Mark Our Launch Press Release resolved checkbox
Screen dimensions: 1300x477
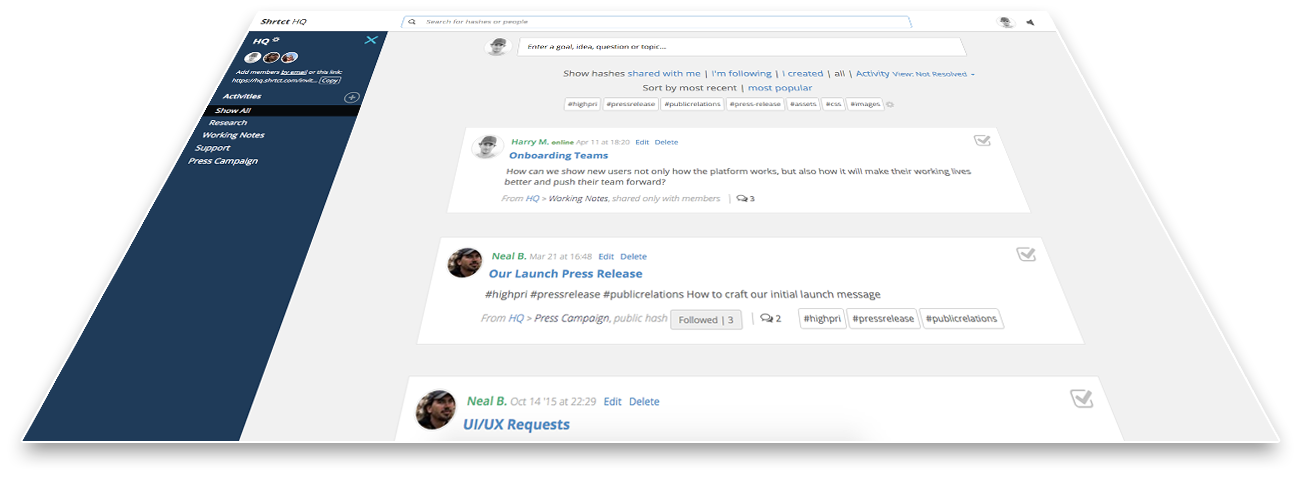click(x=1026, y=254)
